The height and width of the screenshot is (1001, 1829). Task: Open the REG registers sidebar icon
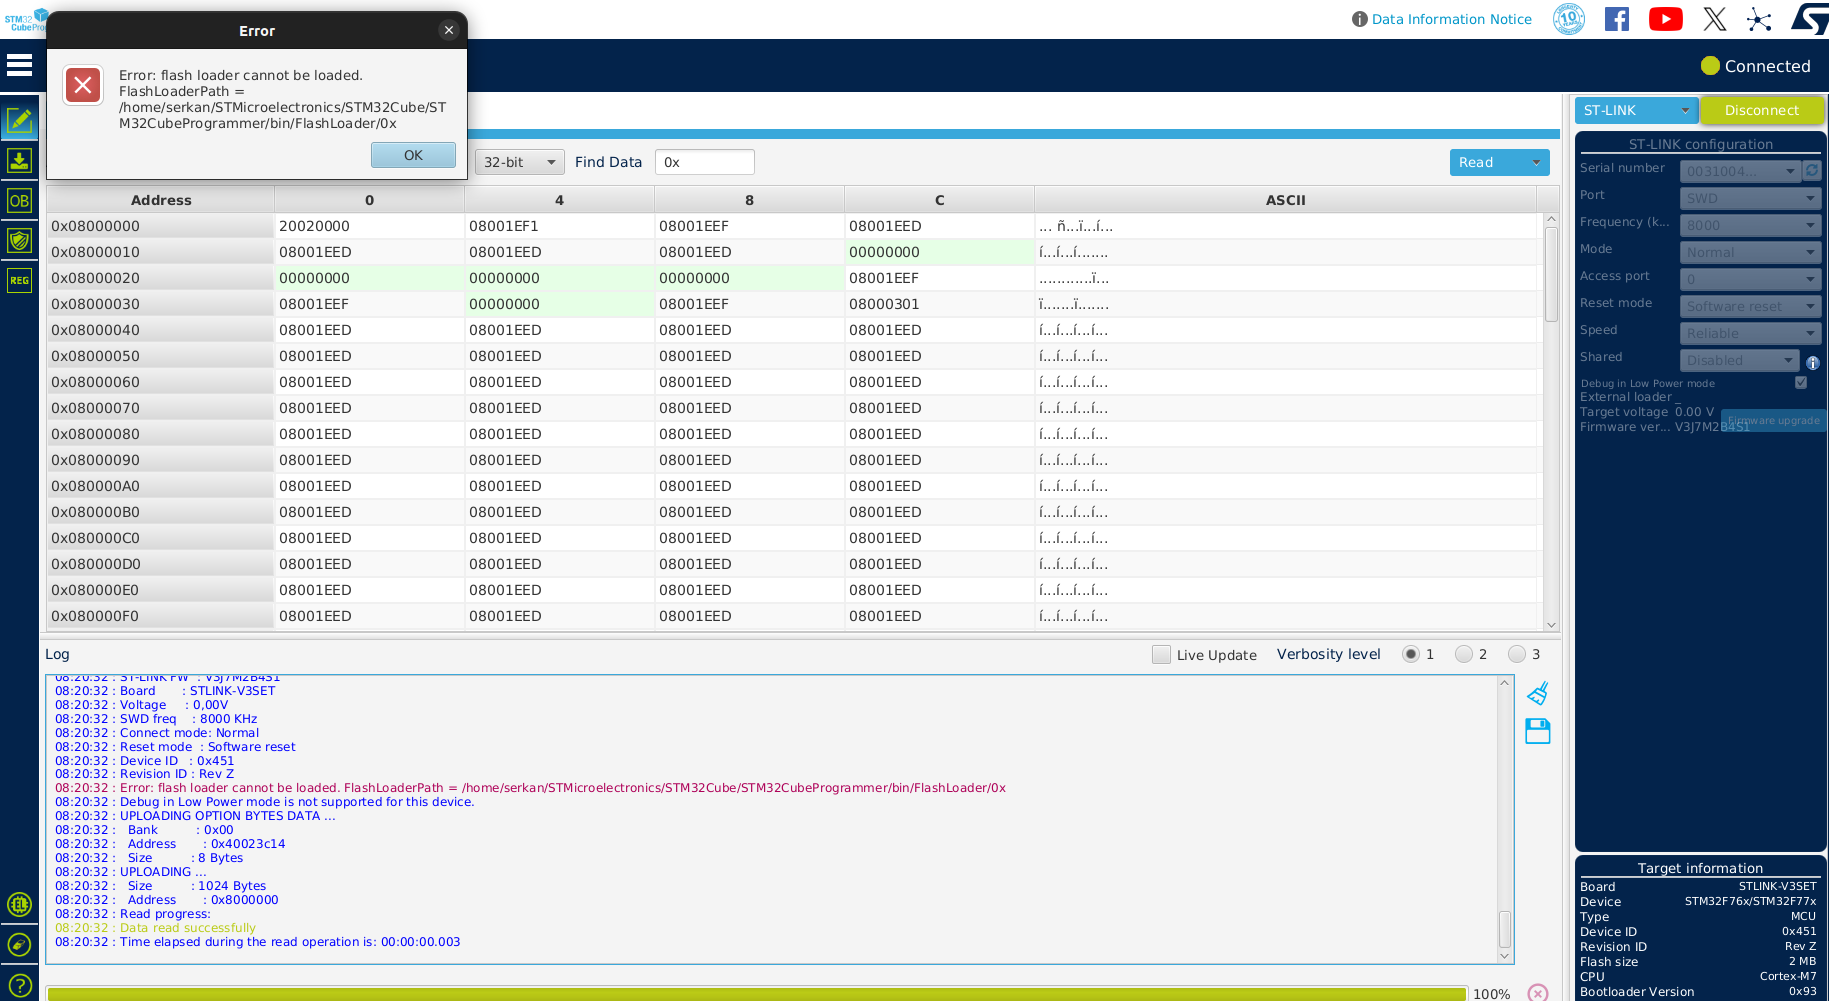click(19, 281)
